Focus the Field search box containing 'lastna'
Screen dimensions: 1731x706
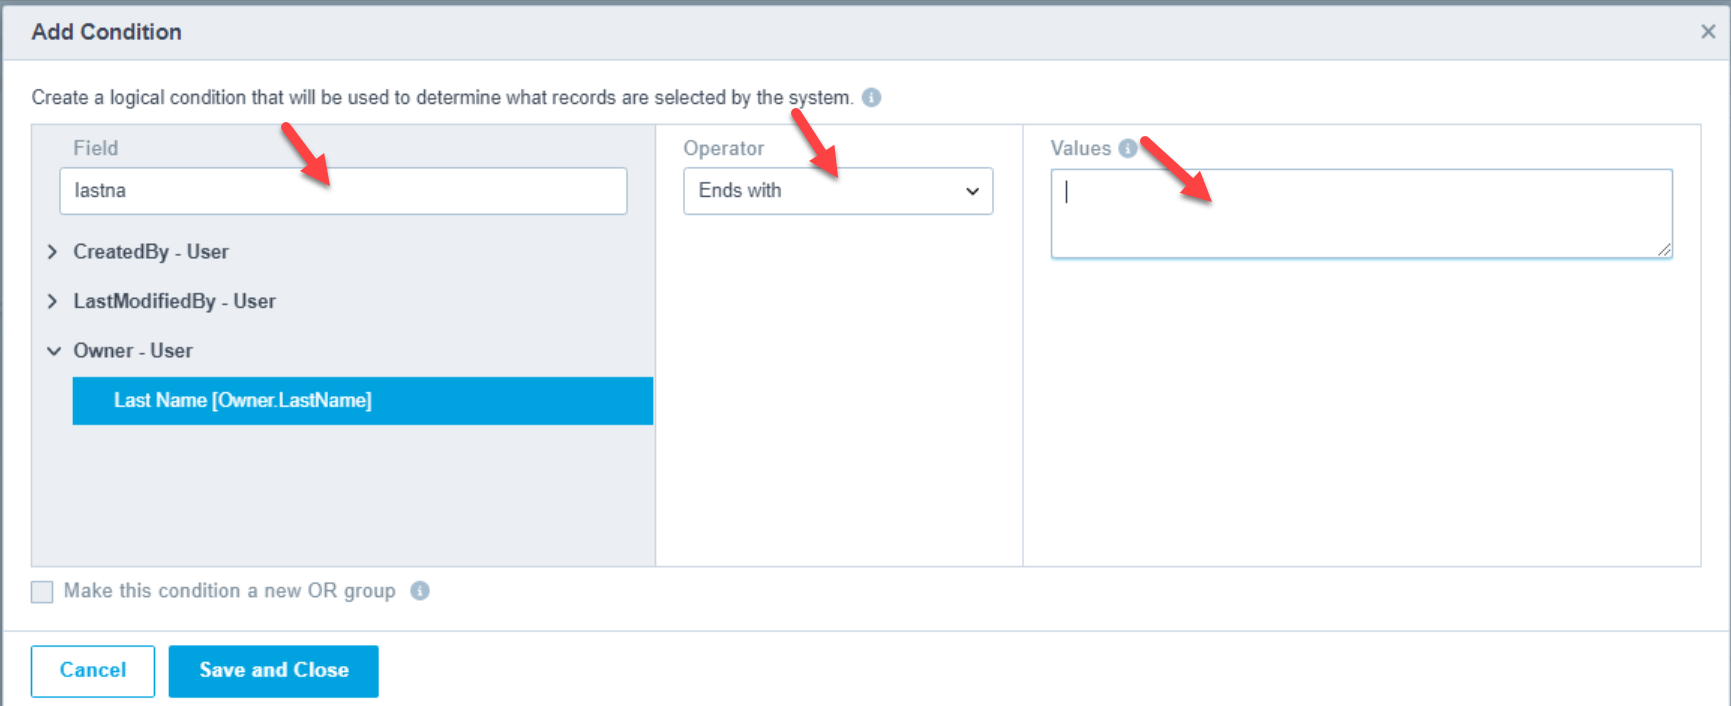coord(343,191)
